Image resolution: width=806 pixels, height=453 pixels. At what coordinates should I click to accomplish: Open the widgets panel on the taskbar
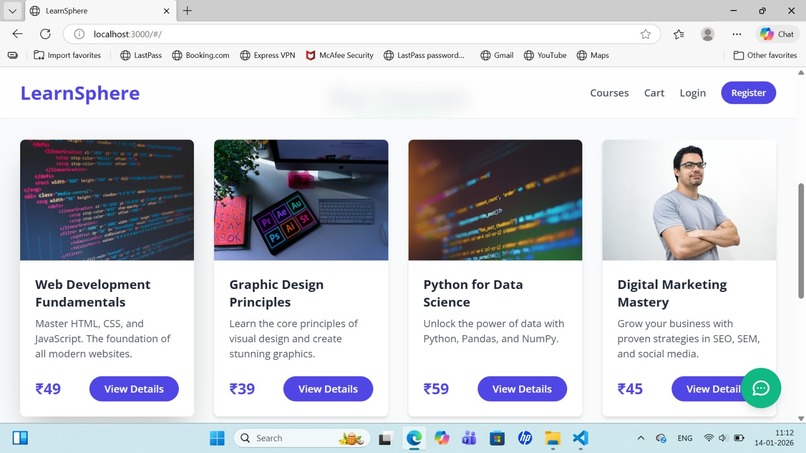20,438
